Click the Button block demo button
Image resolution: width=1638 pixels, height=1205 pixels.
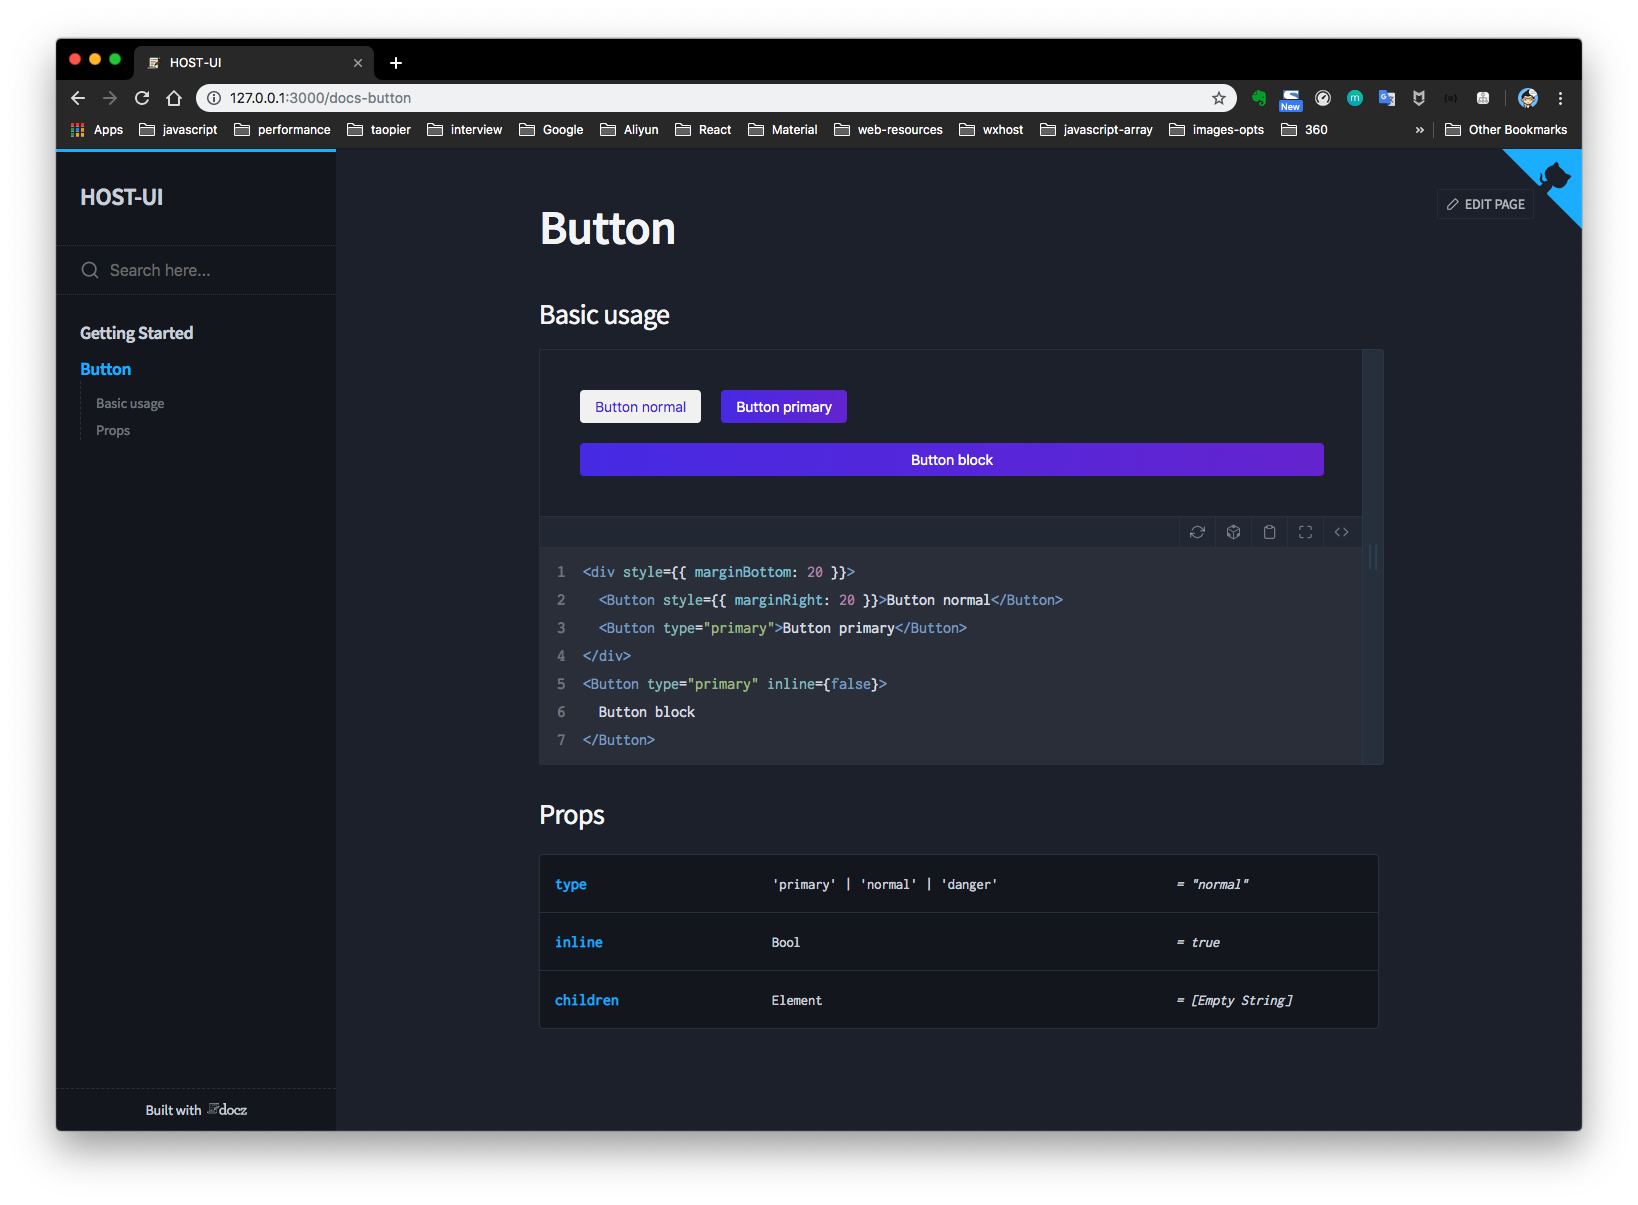[952, 460]
